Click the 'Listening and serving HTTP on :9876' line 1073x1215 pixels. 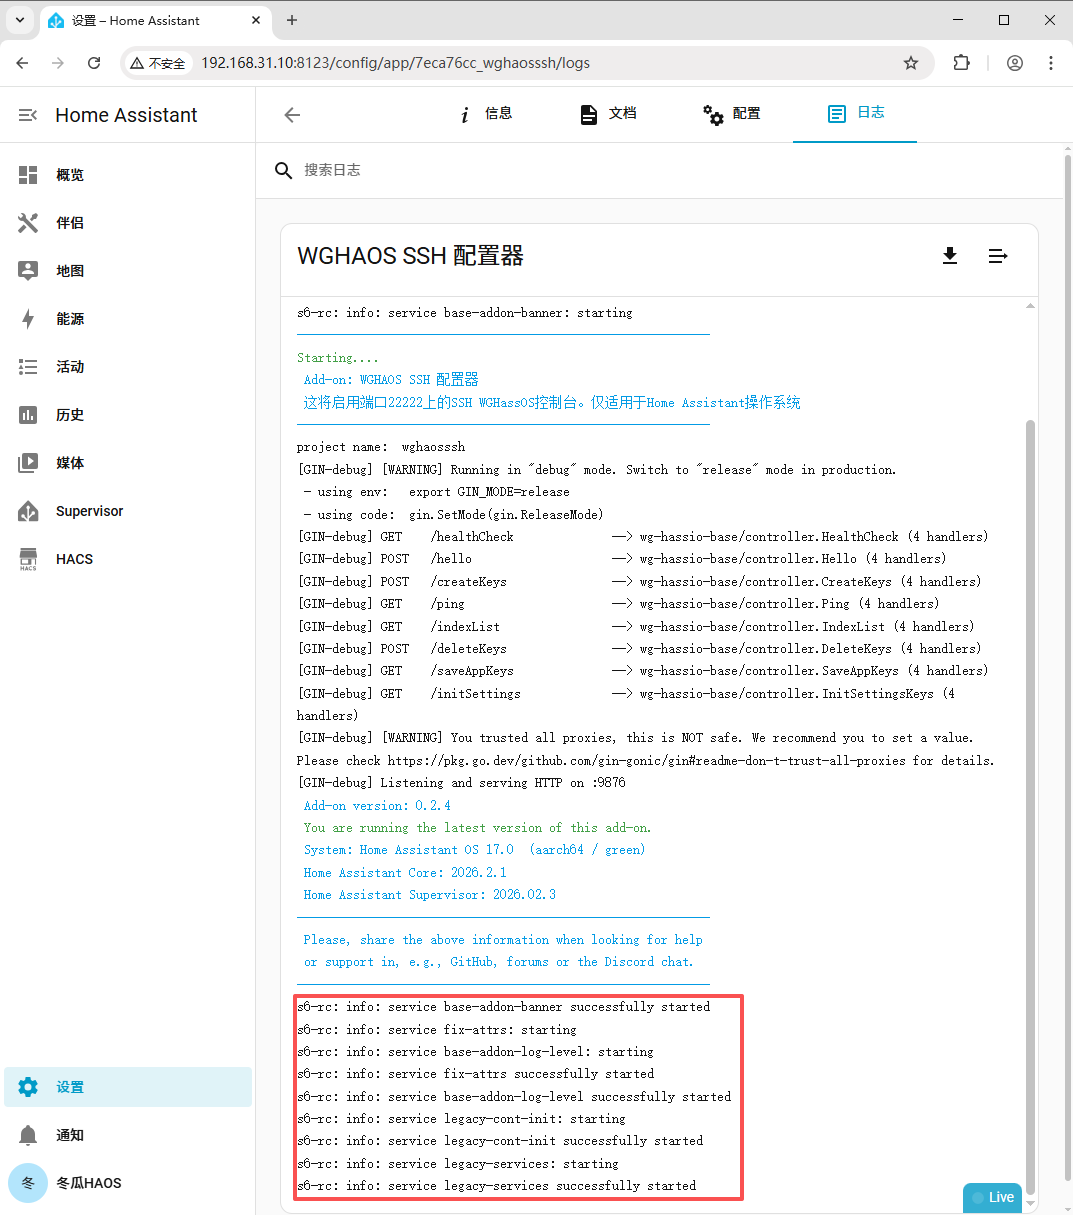[461, 783]
